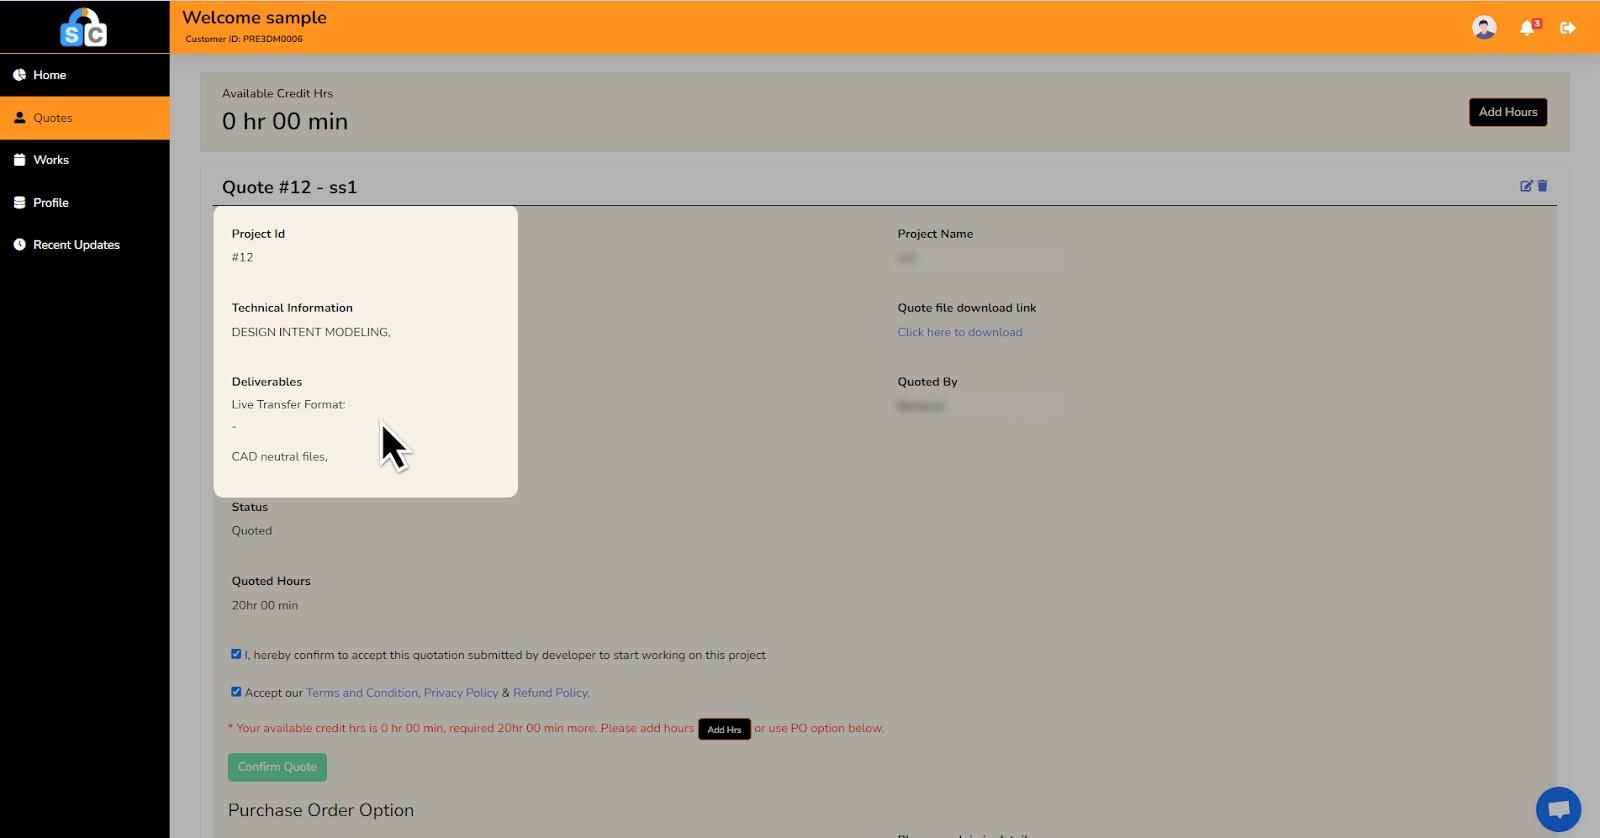Delete Quote #12 with trash icon

(x=1542, y=186)
